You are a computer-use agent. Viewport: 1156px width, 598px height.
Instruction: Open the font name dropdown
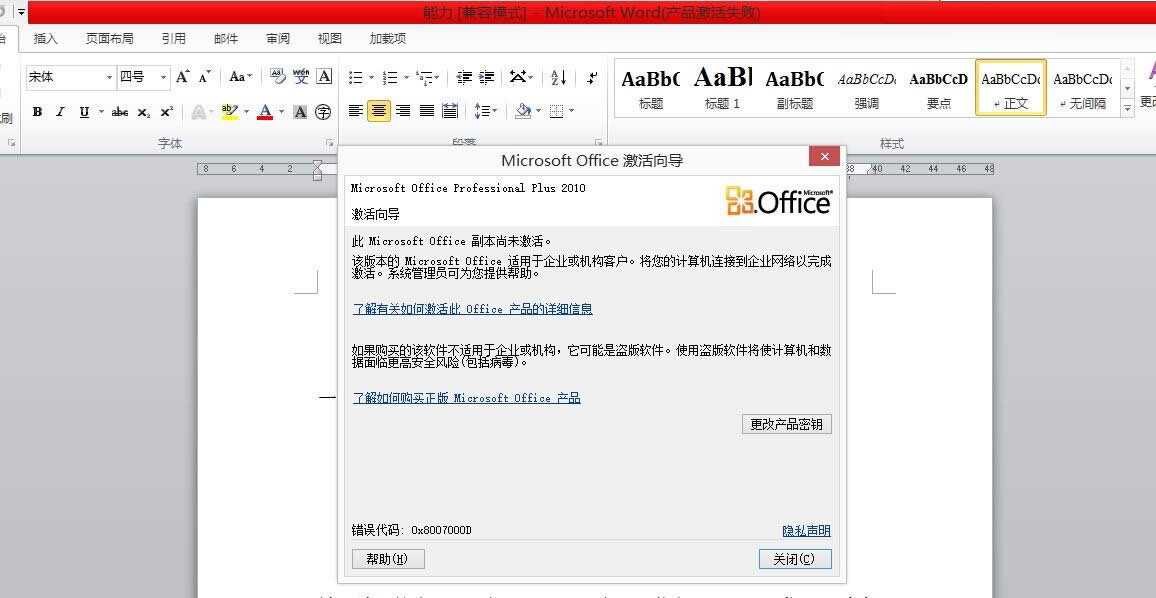click(112, 77)
